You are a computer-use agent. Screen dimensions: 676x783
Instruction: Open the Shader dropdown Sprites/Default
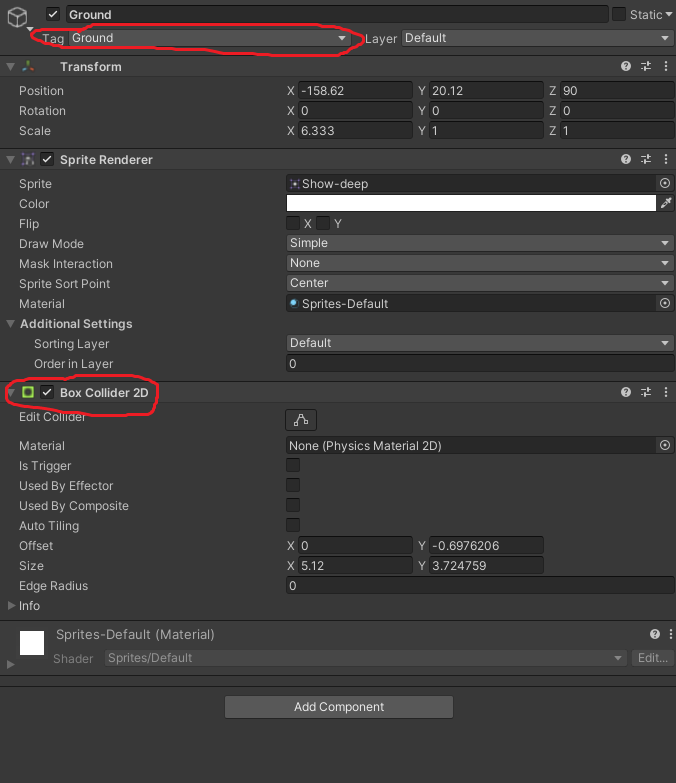365,658
